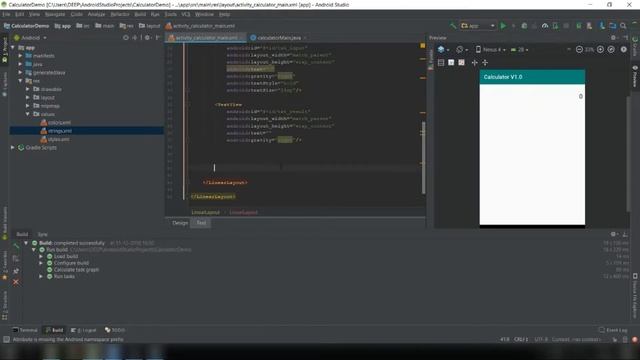Open the Logcat tool window

coord(84,330)
